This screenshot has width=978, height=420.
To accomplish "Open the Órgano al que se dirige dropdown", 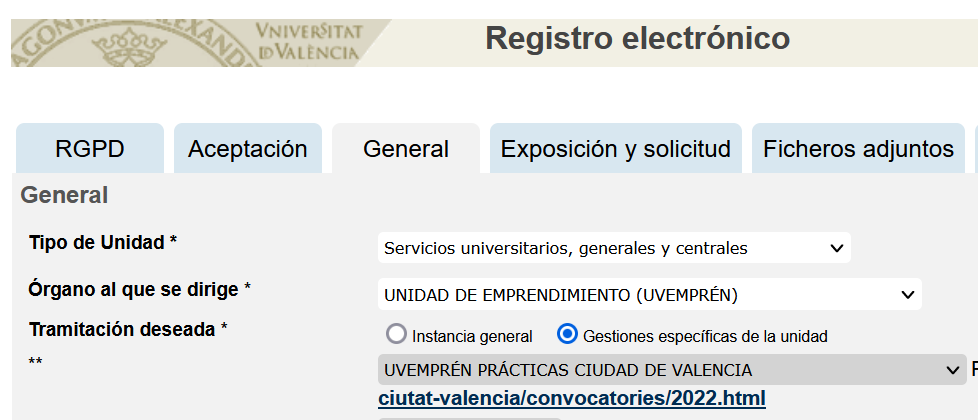I will coord(649,295).
